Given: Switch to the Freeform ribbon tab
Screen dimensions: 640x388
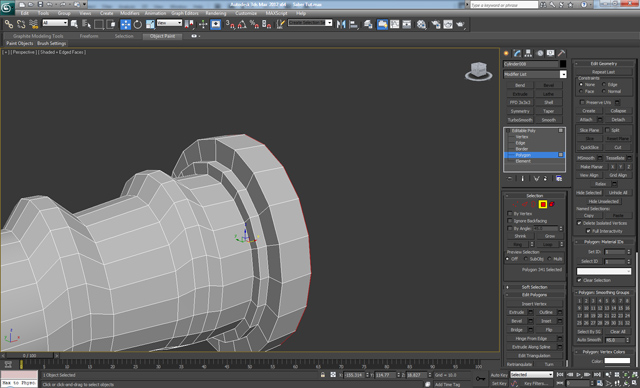Looking at the screenshot, I should coord(89,36).
